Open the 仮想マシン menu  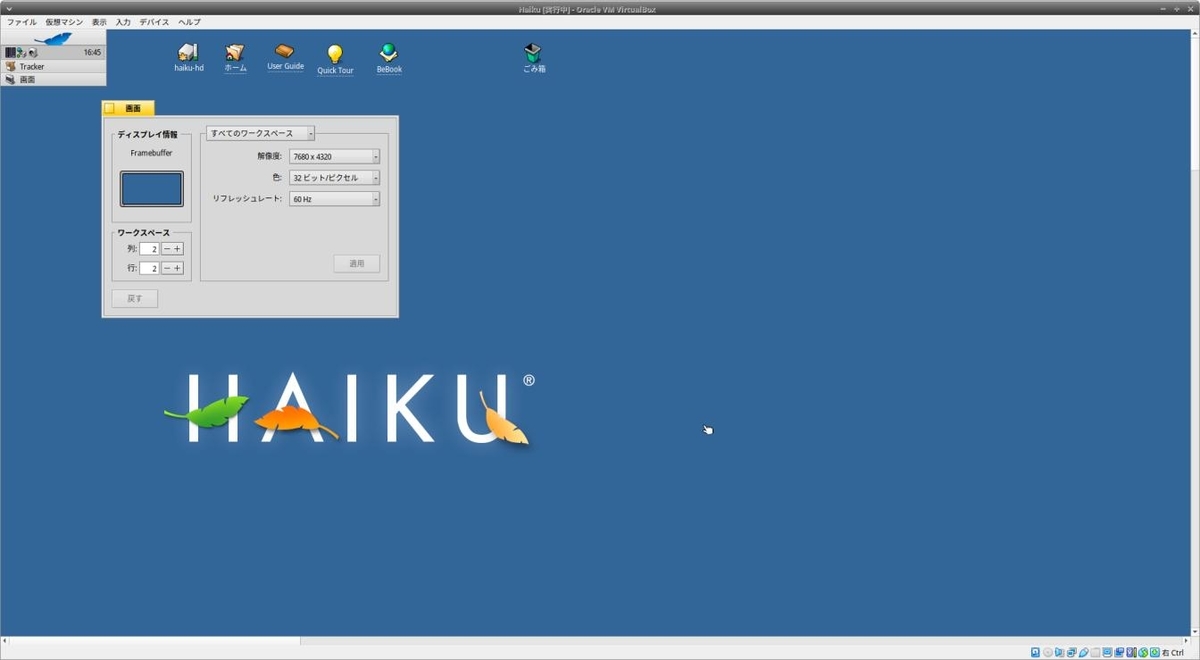coord(64,21)
